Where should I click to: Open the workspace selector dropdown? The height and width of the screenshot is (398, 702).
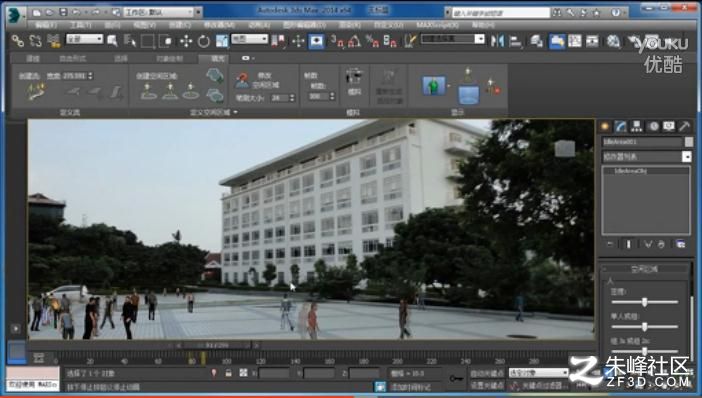(159, 12)
